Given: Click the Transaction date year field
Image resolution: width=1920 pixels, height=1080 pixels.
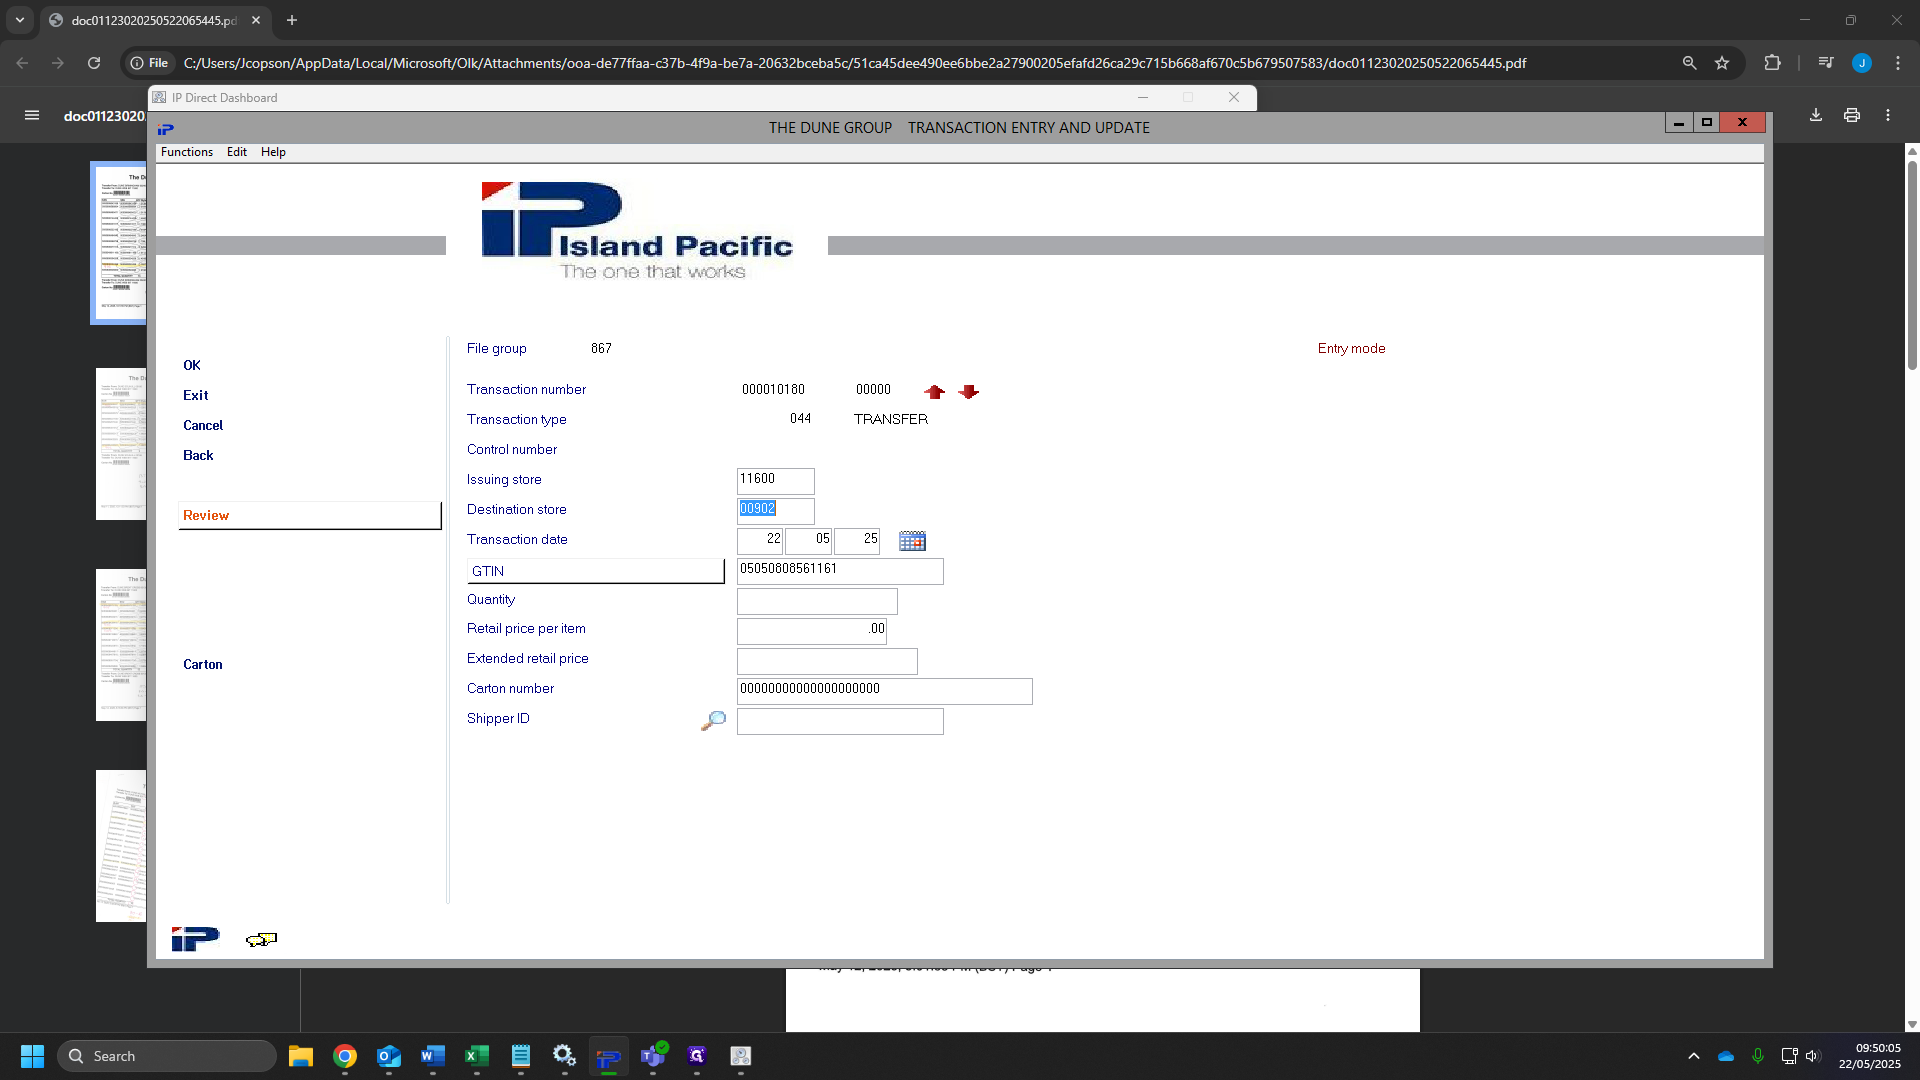Looking at the screenshot, I should coord(857,541).
